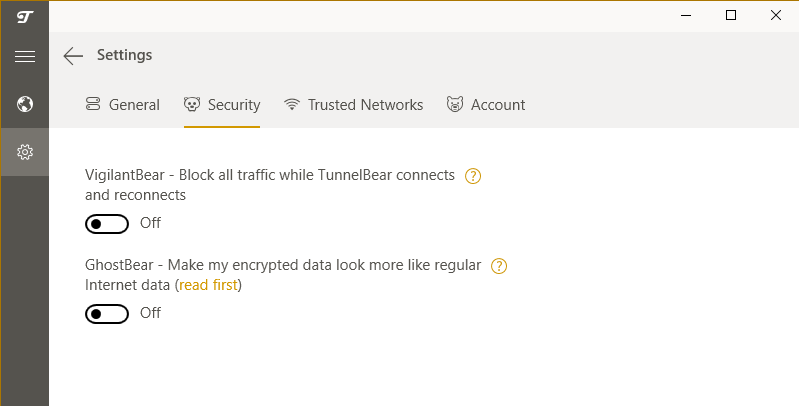The width and height of the screenshot is (799, 406).
Task: Go back using the arrow beside Settings
Action: tap(73, 56)
